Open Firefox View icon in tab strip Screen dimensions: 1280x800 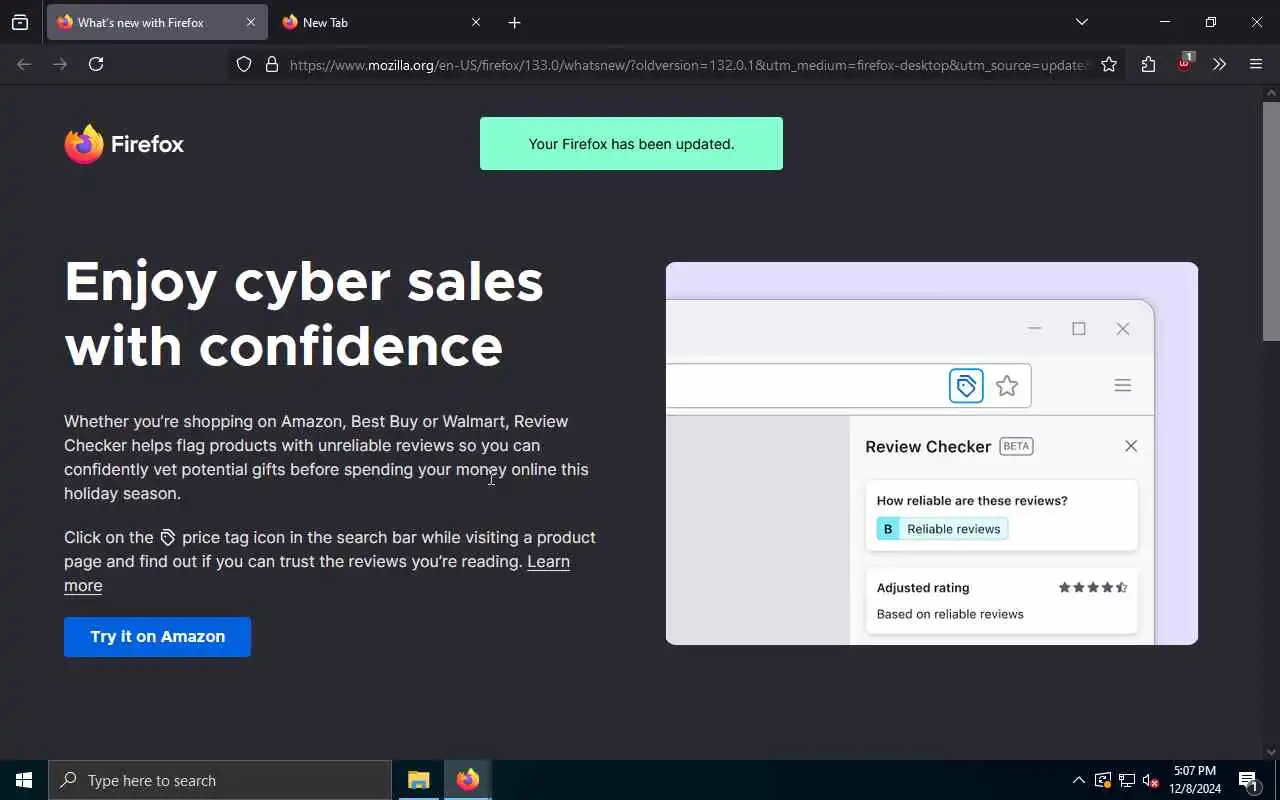point(20,22)
